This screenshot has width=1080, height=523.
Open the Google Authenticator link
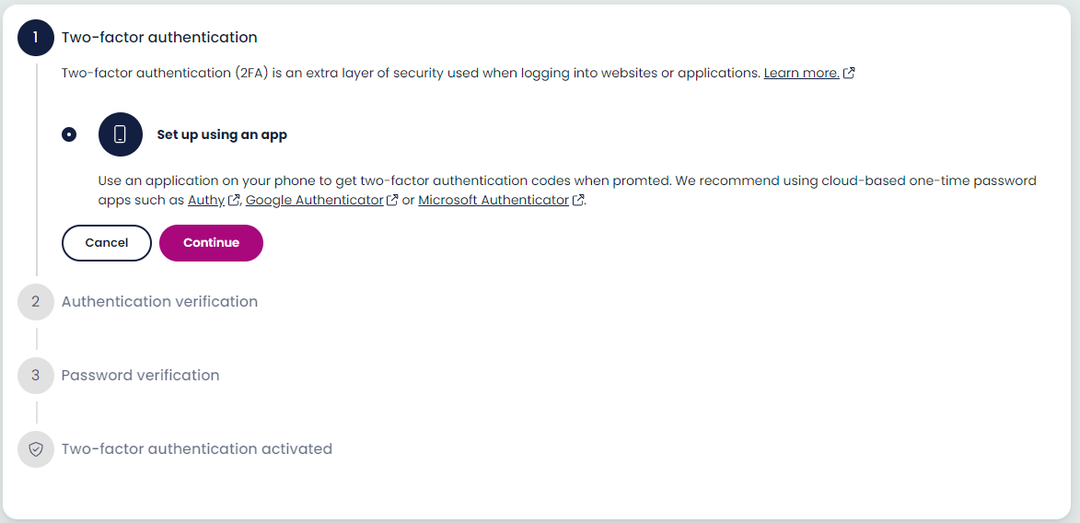tap(314, 200)
